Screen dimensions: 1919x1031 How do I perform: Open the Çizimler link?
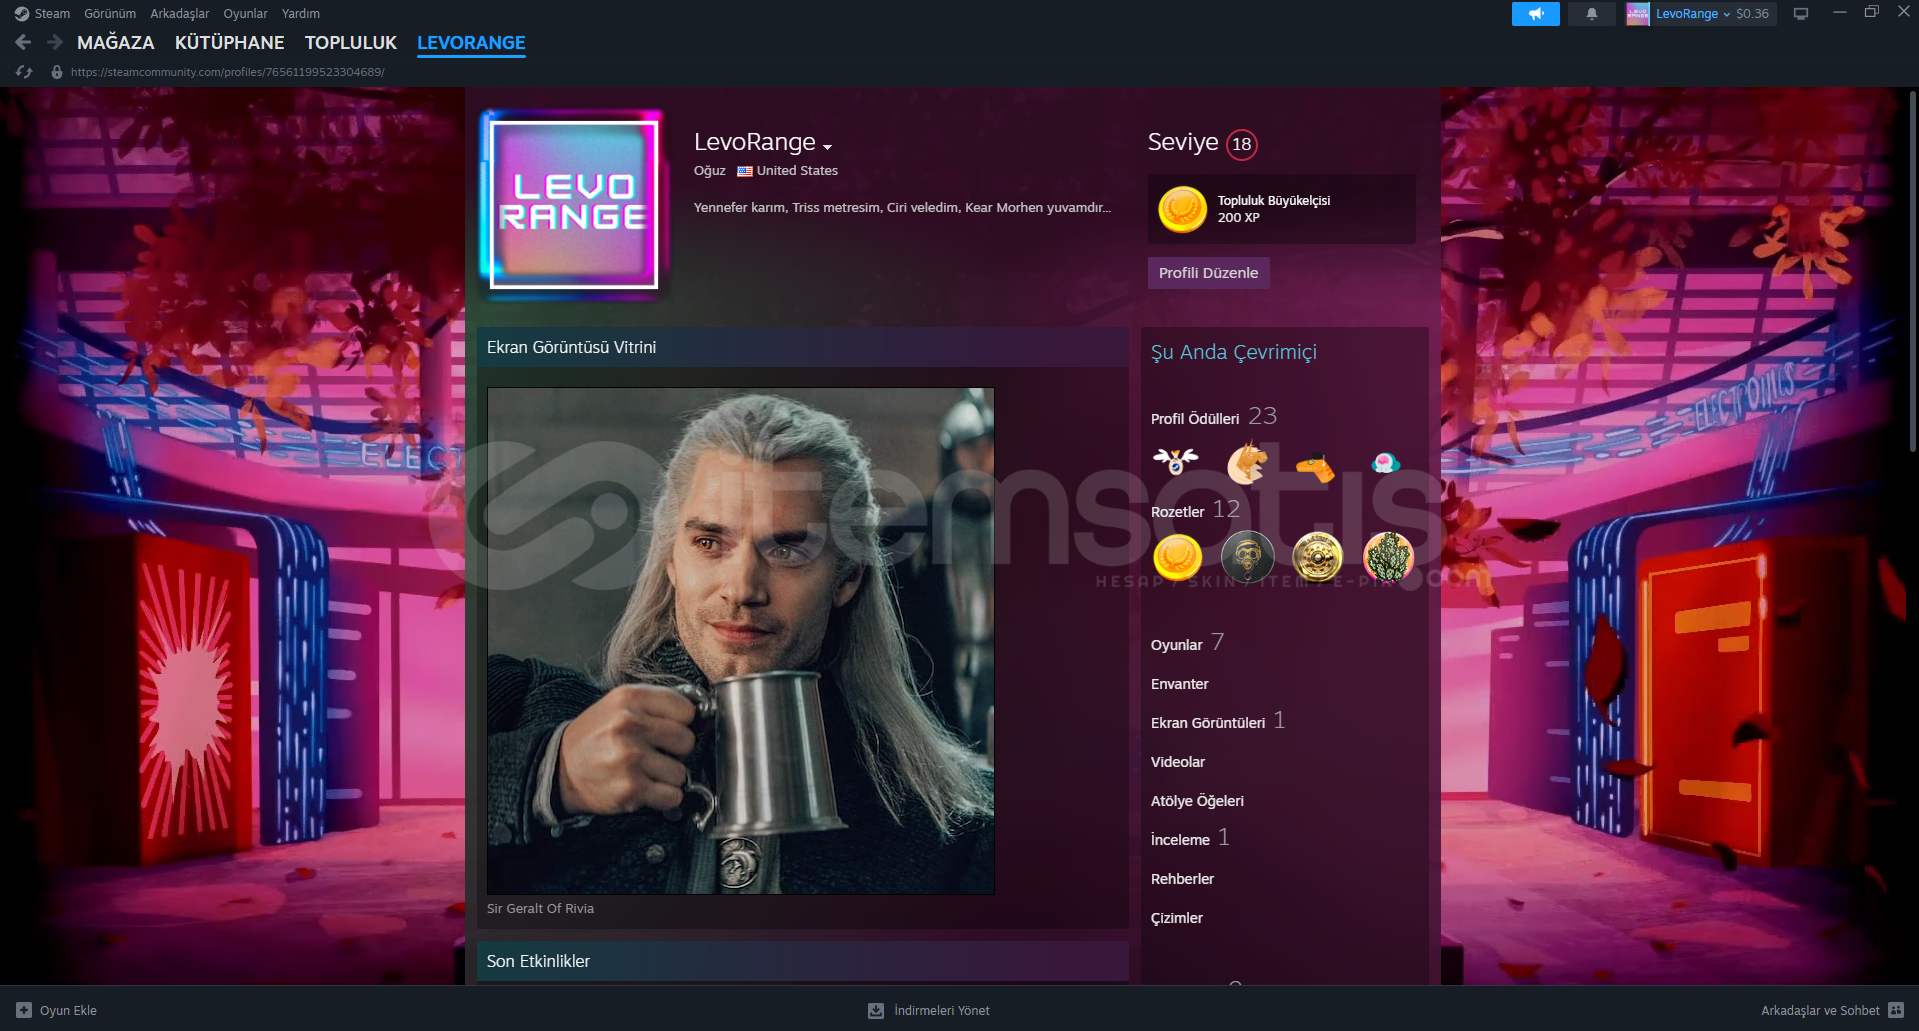(1177, 918)
